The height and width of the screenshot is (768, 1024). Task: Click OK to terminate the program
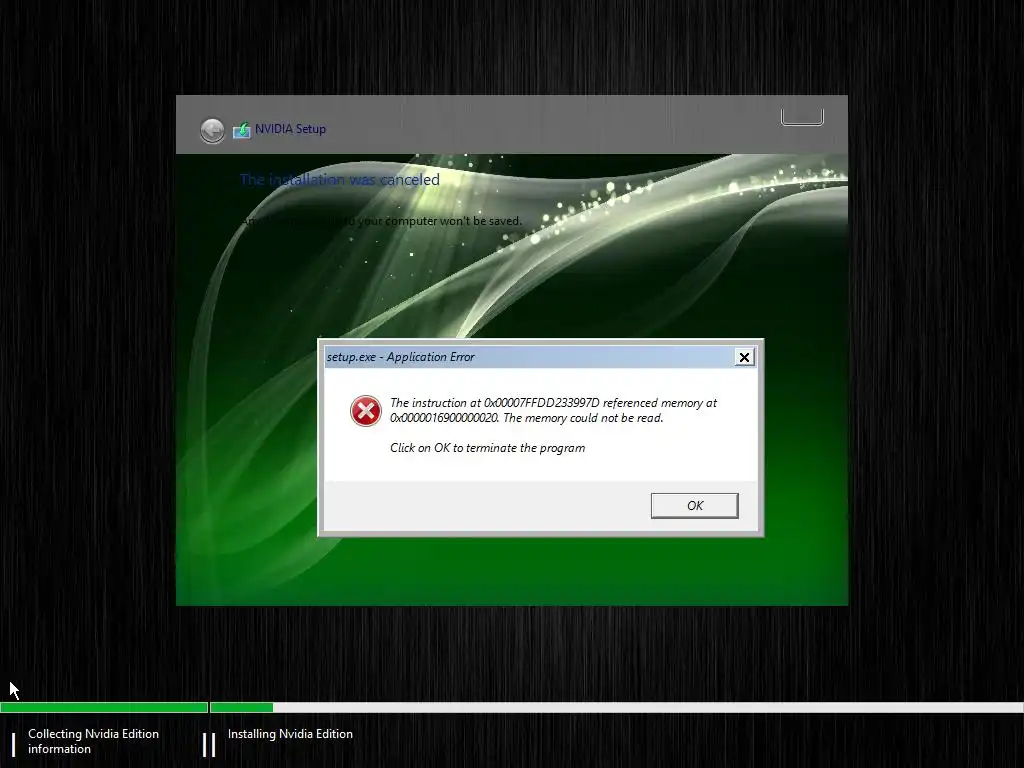coord(694,505)
